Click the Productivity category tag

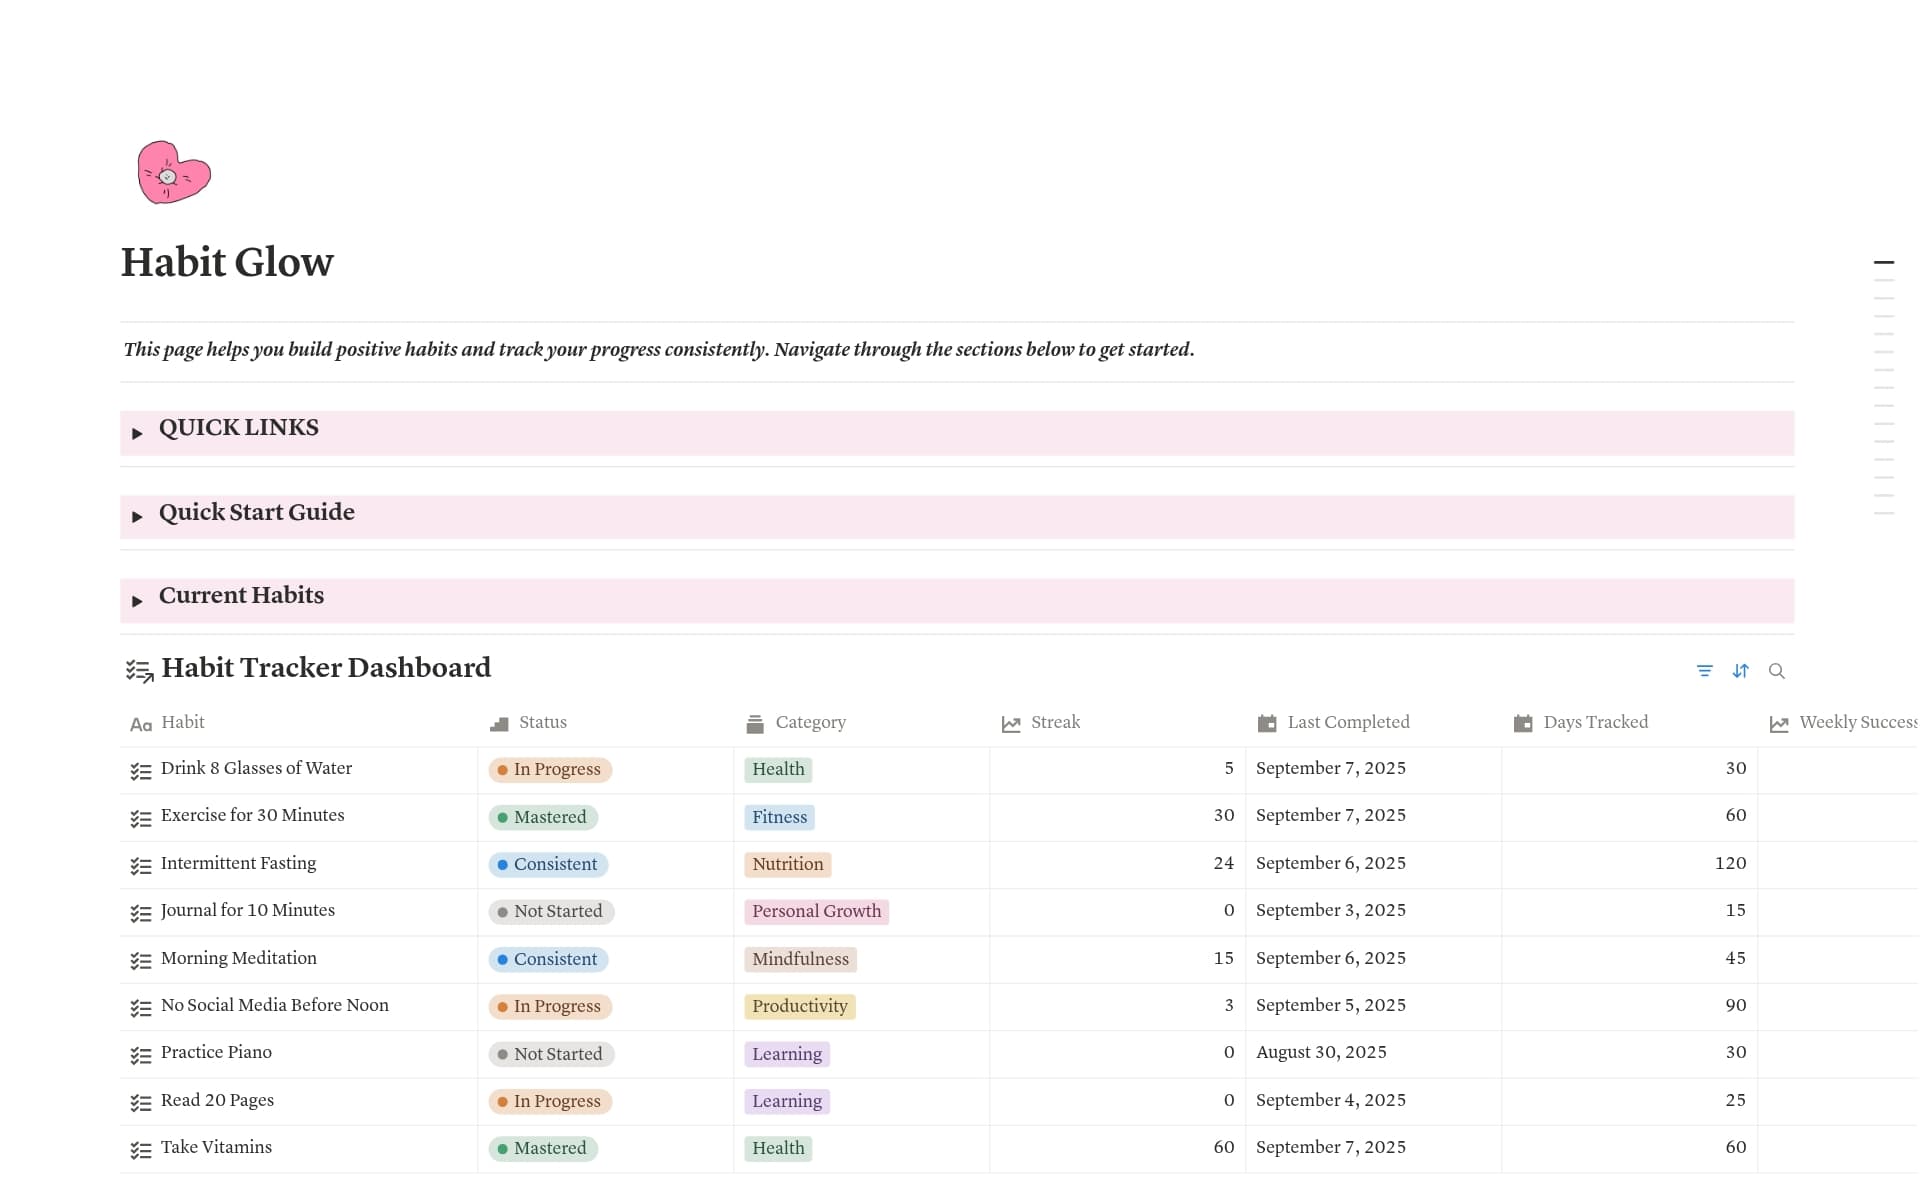click(x=799, y=1006)
